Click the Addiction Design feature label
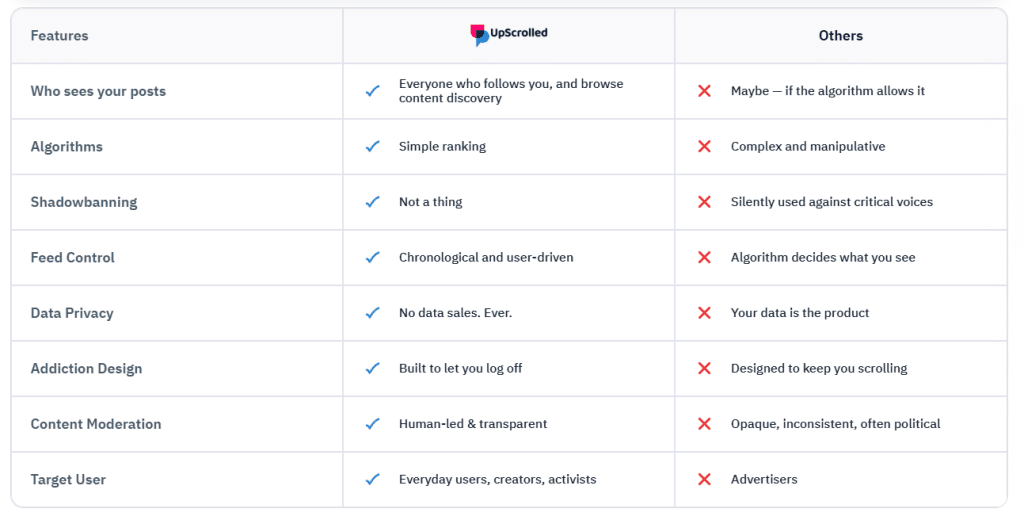This screenshot has width=1024, height=520. pyautogui.click(x=86, y=369)
